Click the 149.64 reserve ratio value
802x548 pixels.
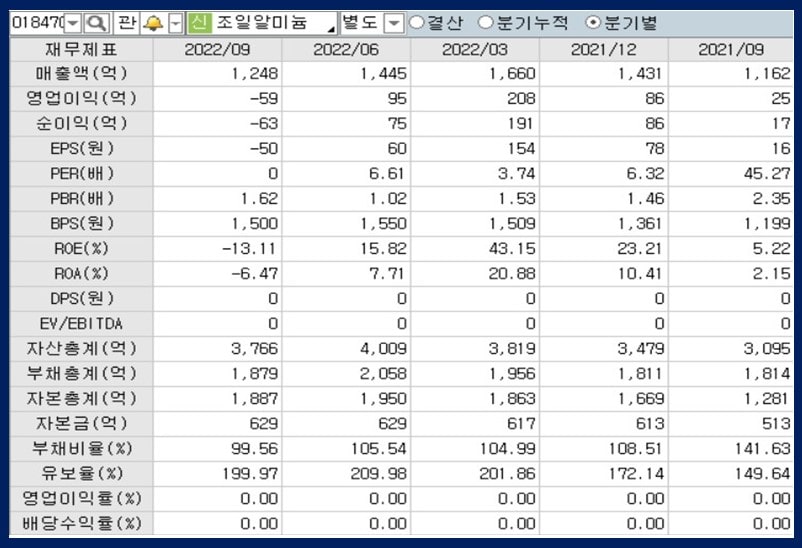point(763,474)
